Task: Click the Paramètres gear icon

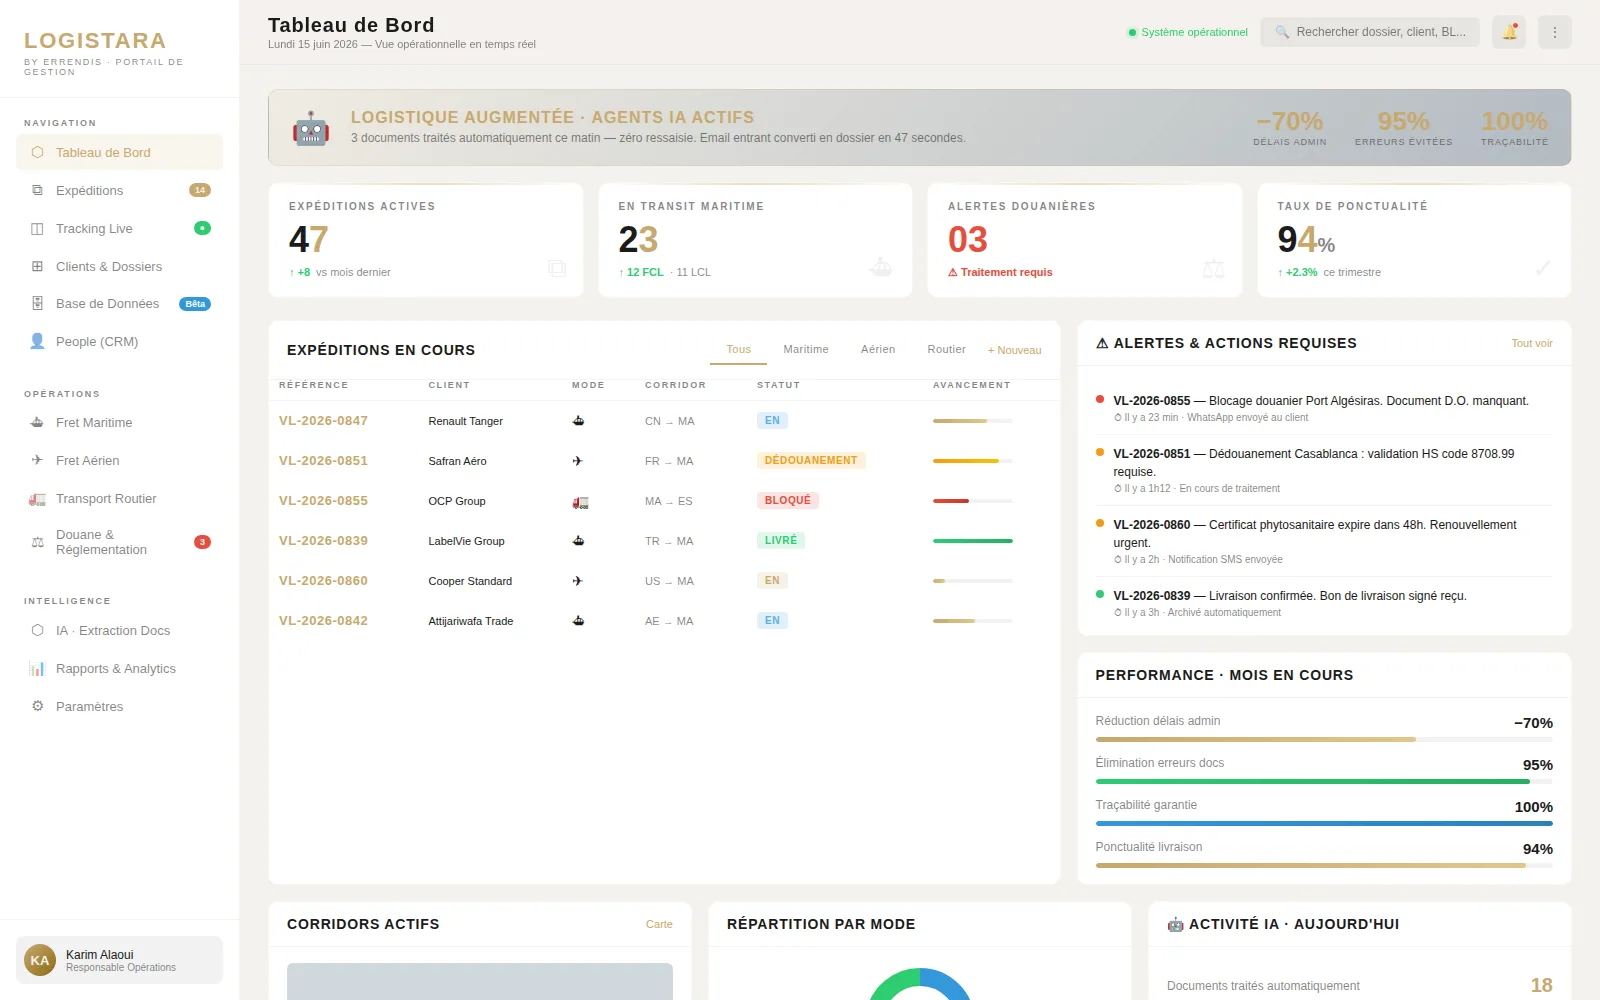Action: pyautogui.click(x=38, y=707)
